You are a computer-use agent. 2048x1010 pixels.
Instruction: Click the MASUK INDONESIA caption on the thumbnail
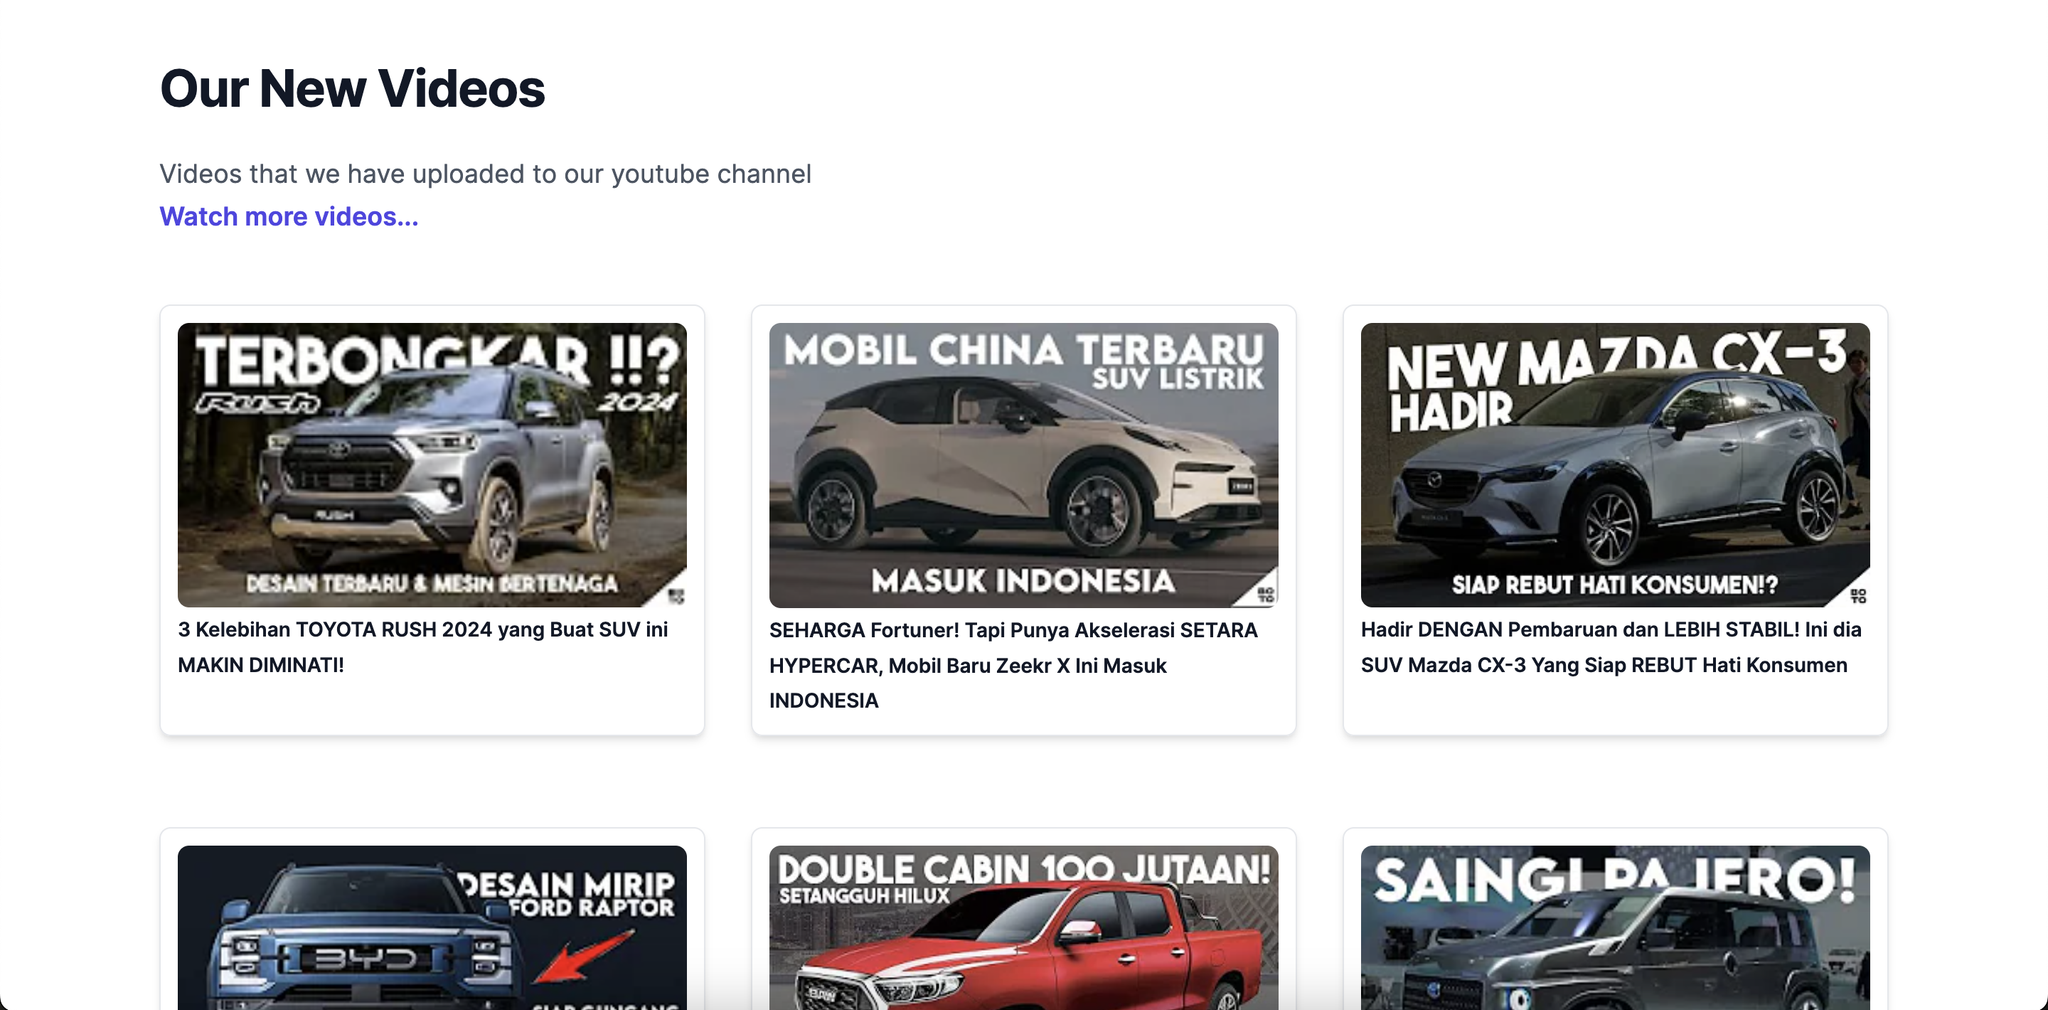click(x=1023, y=581)
